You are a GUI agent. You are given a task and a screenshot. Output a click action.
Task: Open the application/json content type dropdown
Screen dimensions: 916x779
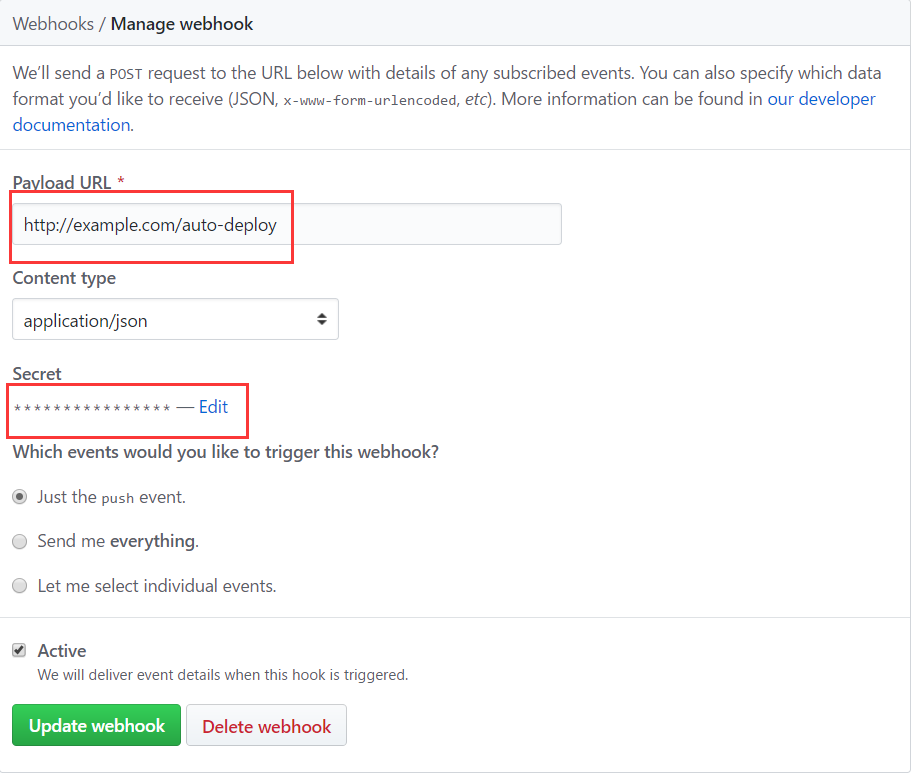pos(175,320)
